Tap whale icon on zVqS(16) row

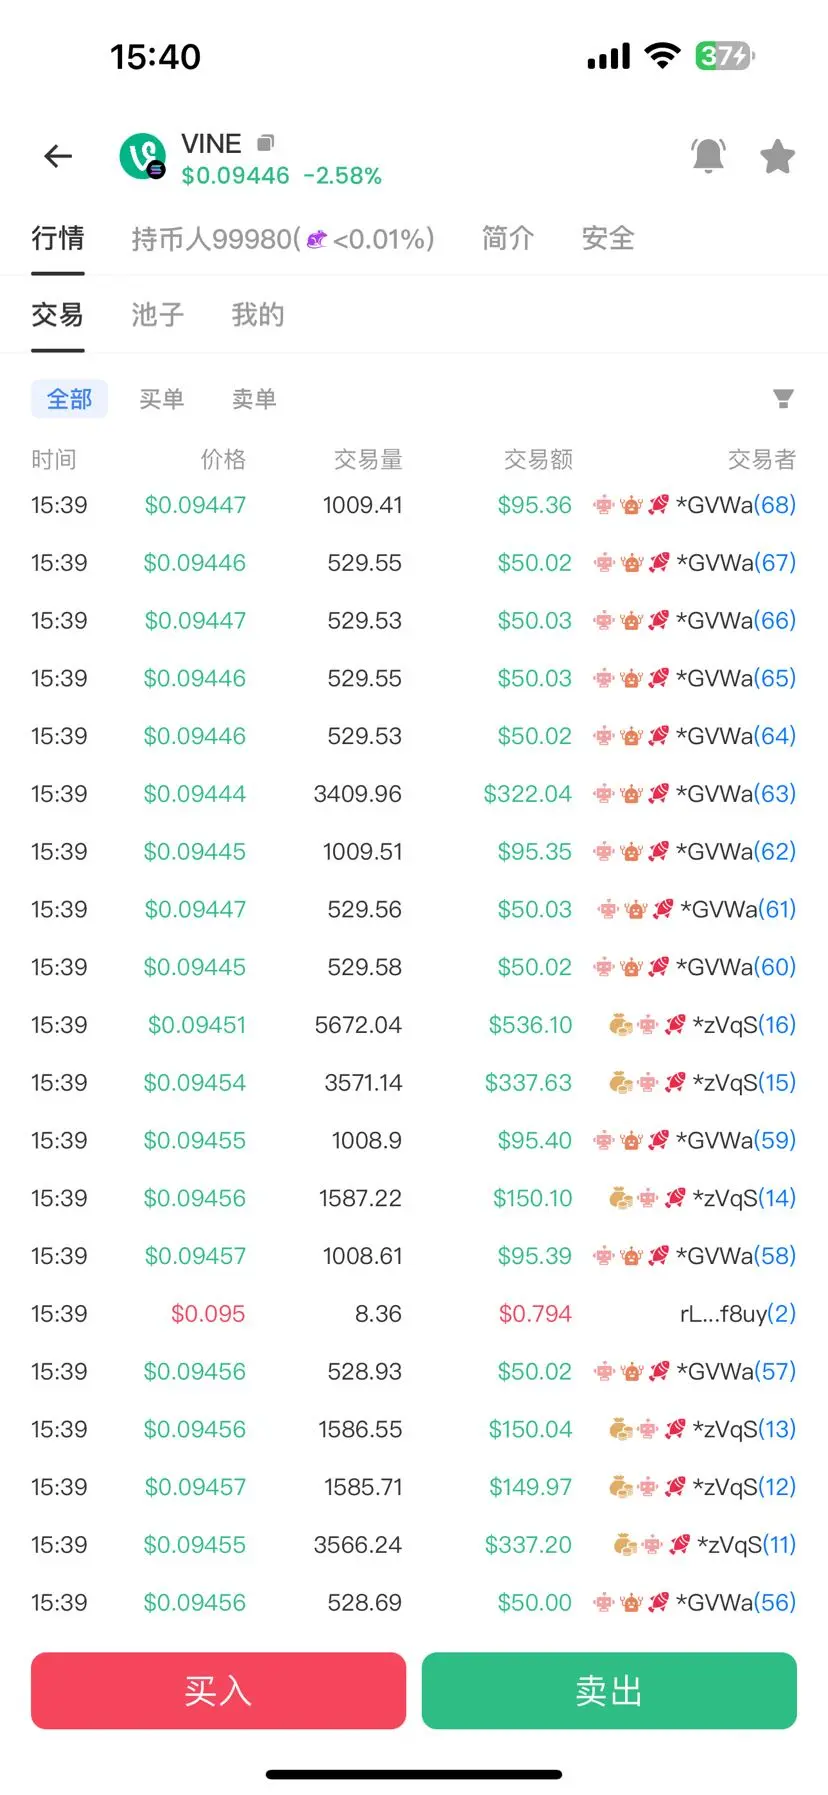click(x=620, y=1025)
